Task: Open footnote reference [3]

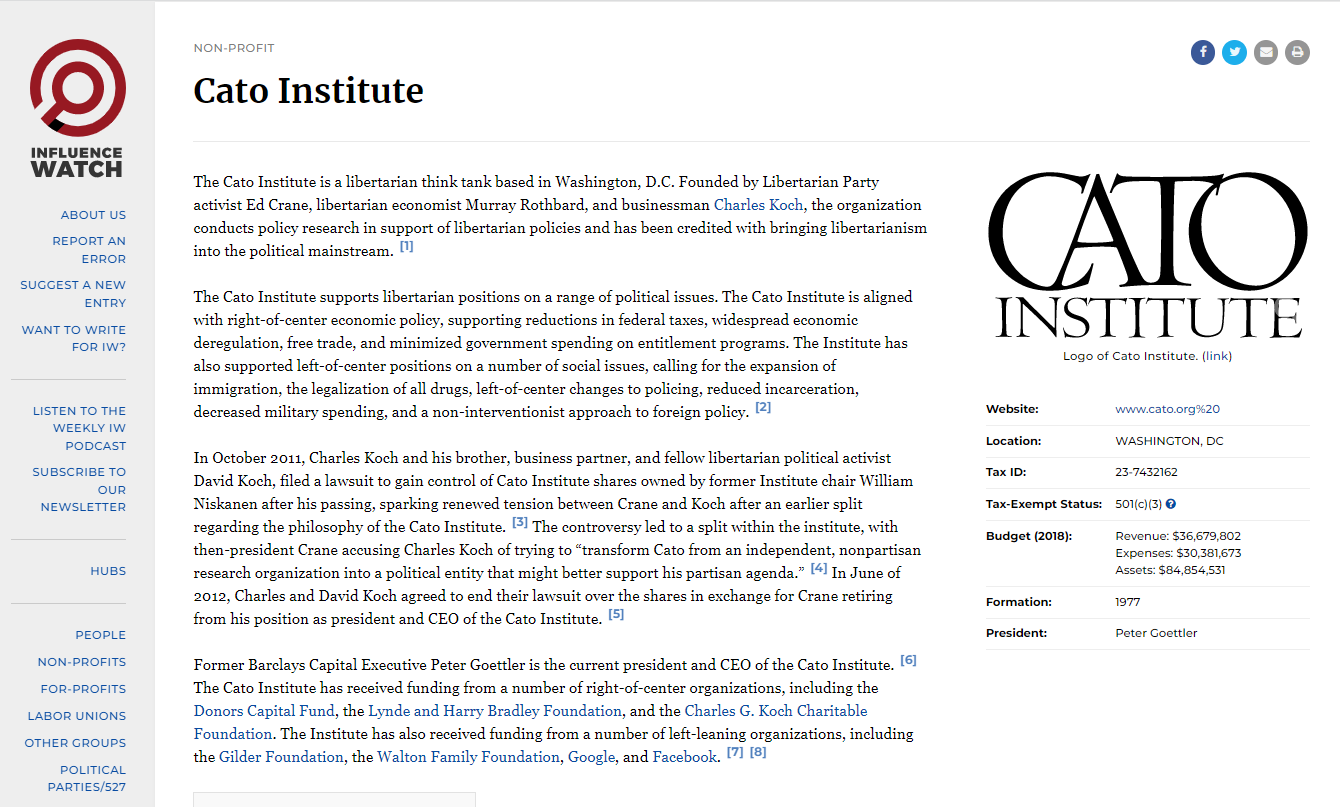Action: point(520,523)
